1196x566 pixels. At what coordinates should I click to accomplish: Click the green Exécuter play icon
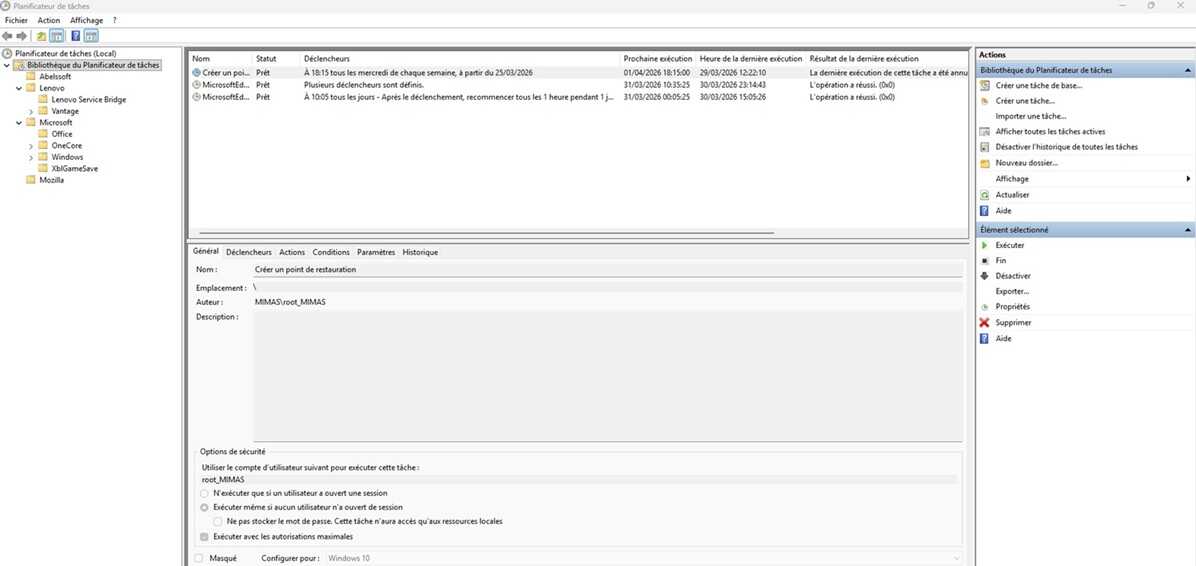(985, 245)
